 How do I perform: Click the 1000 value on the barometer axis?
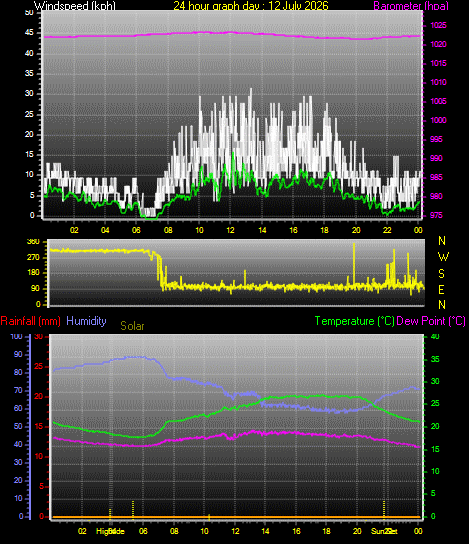(x=438, y=120)
